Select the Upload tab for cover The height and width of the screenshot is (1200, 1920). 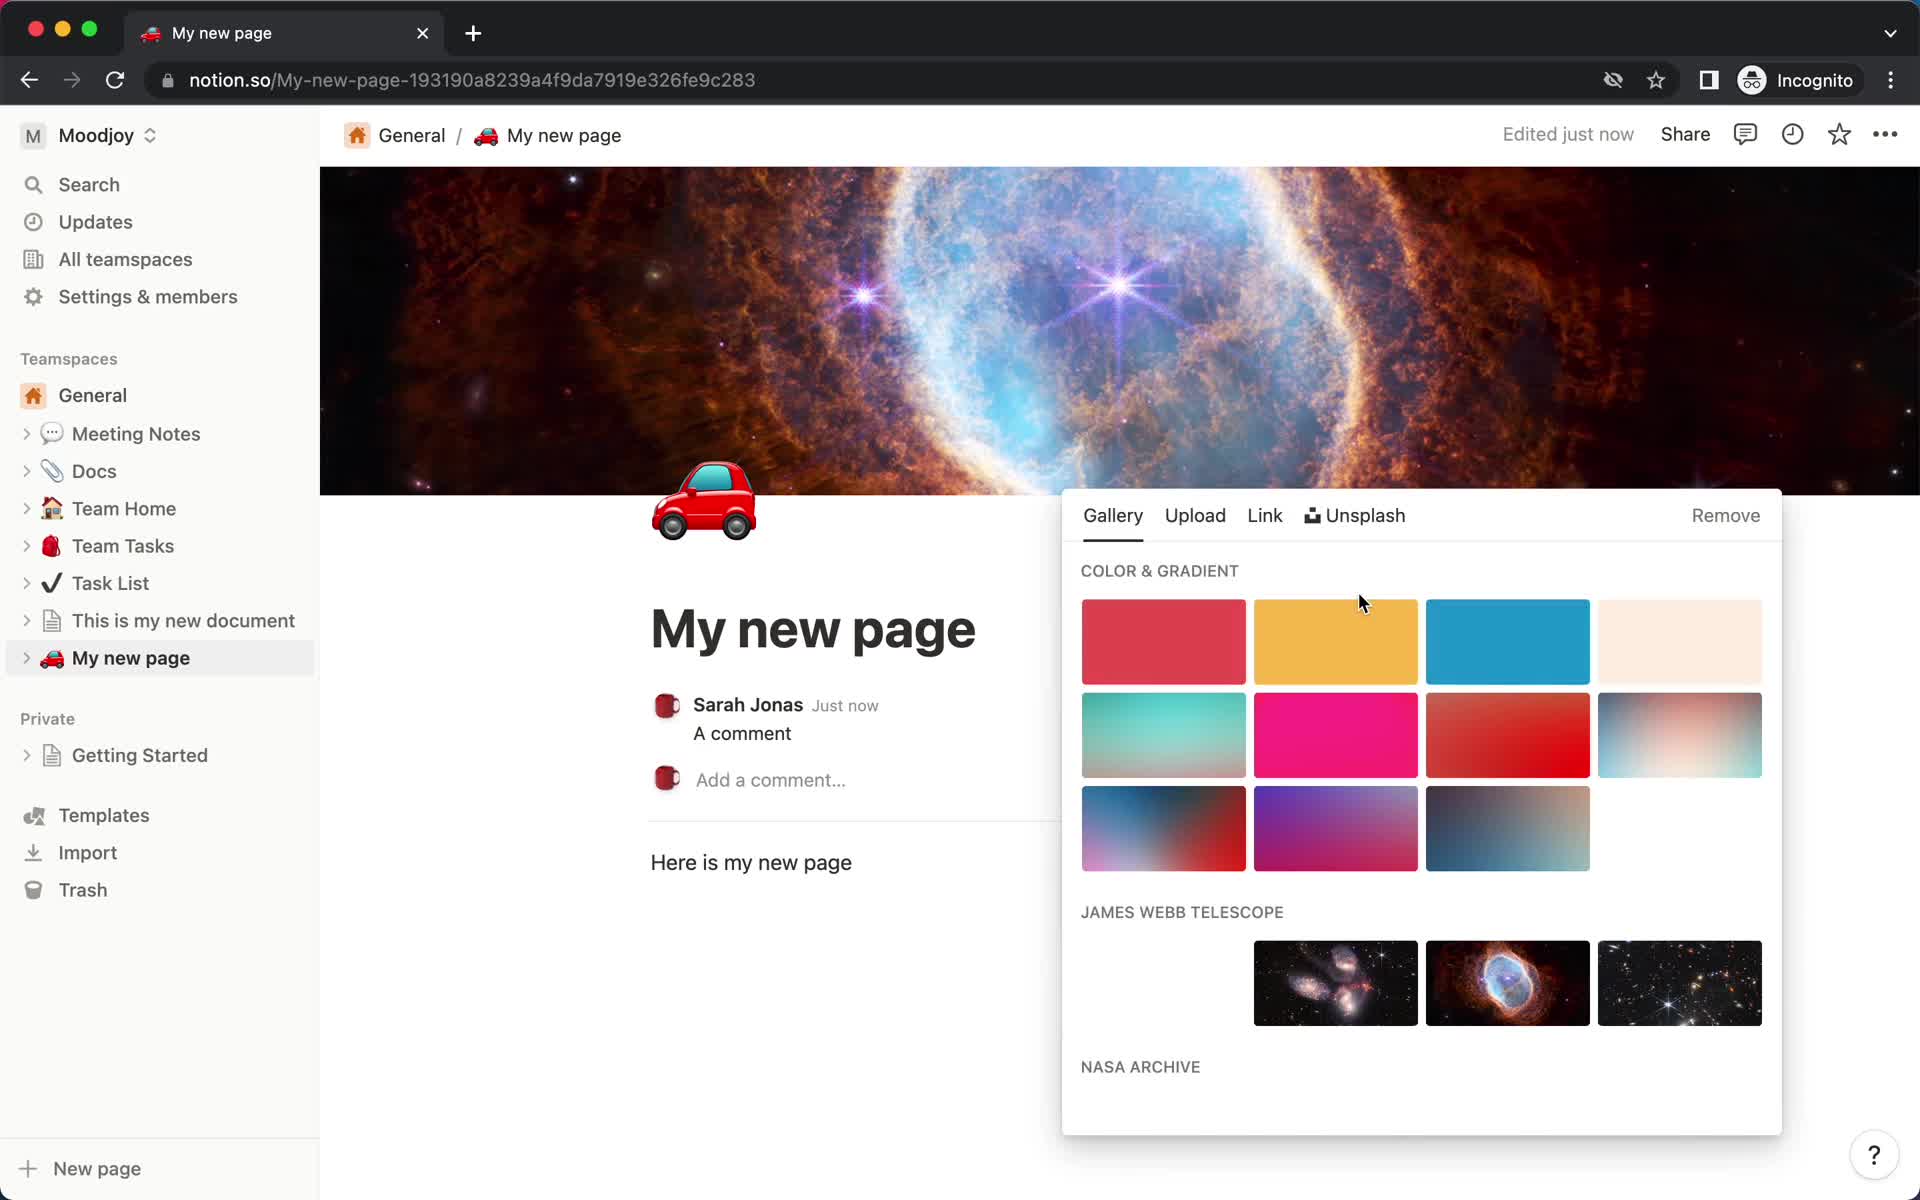coord(1194,514)
